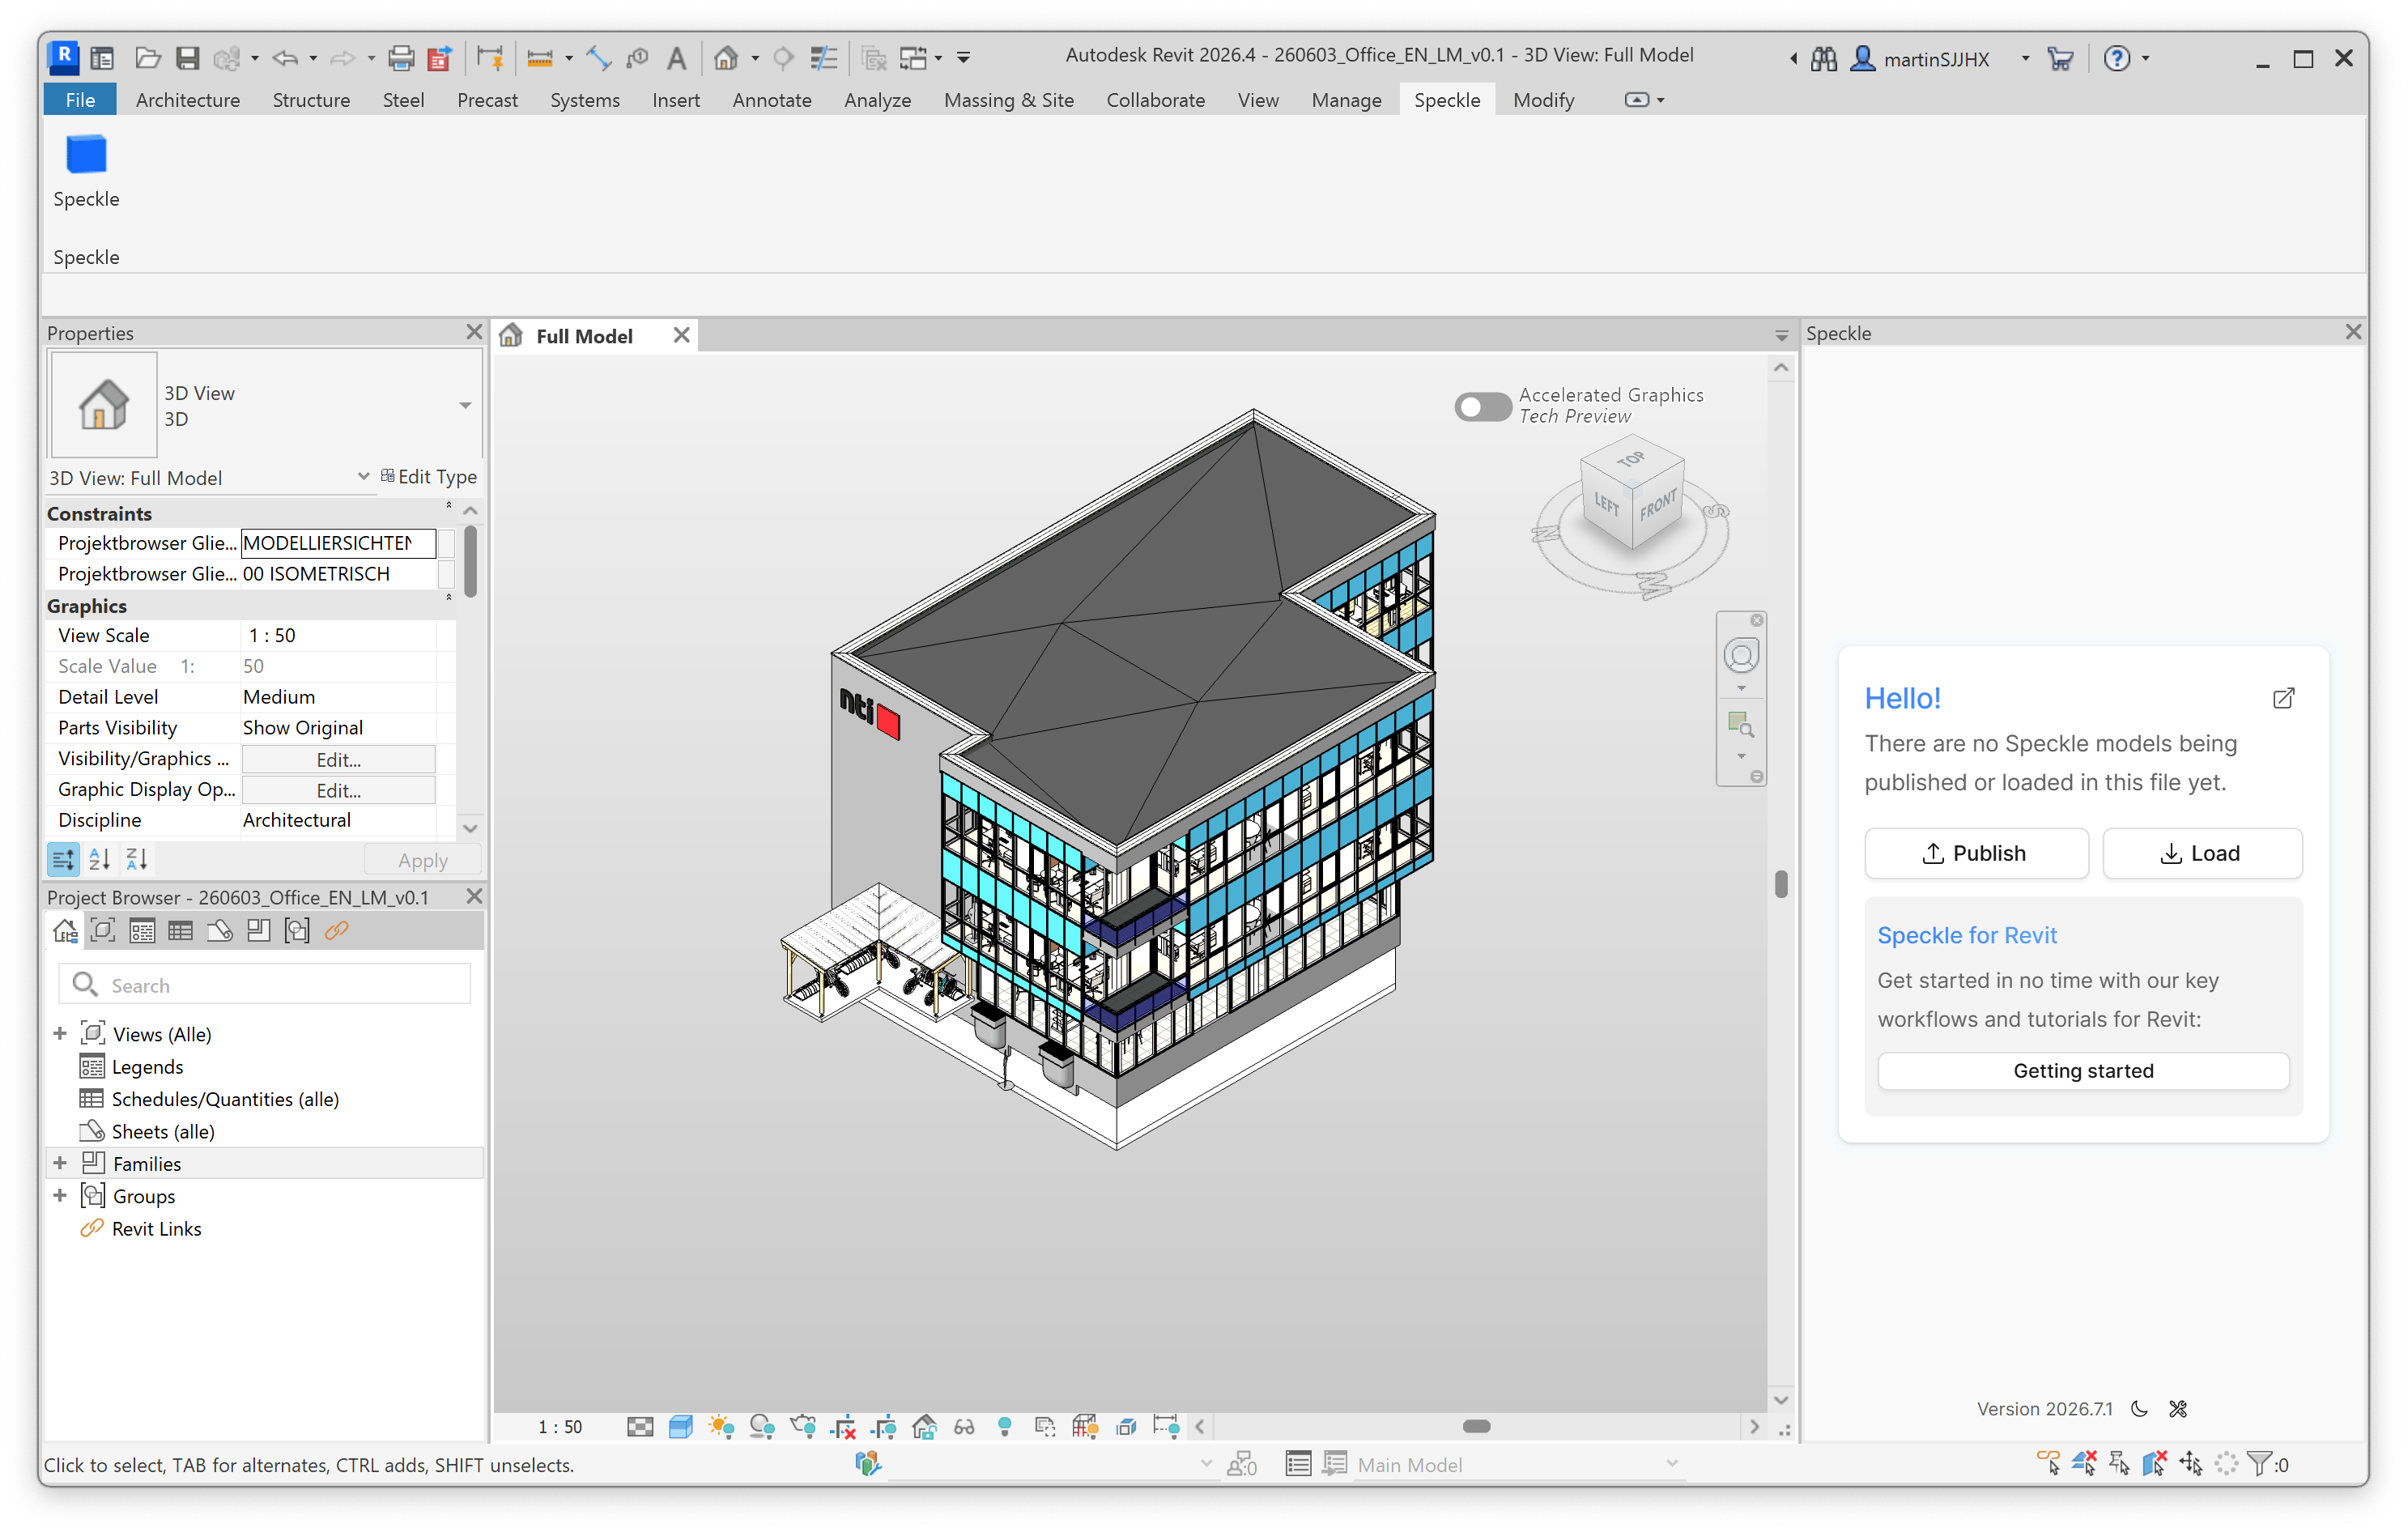
Task: Open the 3D View type selector dropdown
Action: click(465, 405)
